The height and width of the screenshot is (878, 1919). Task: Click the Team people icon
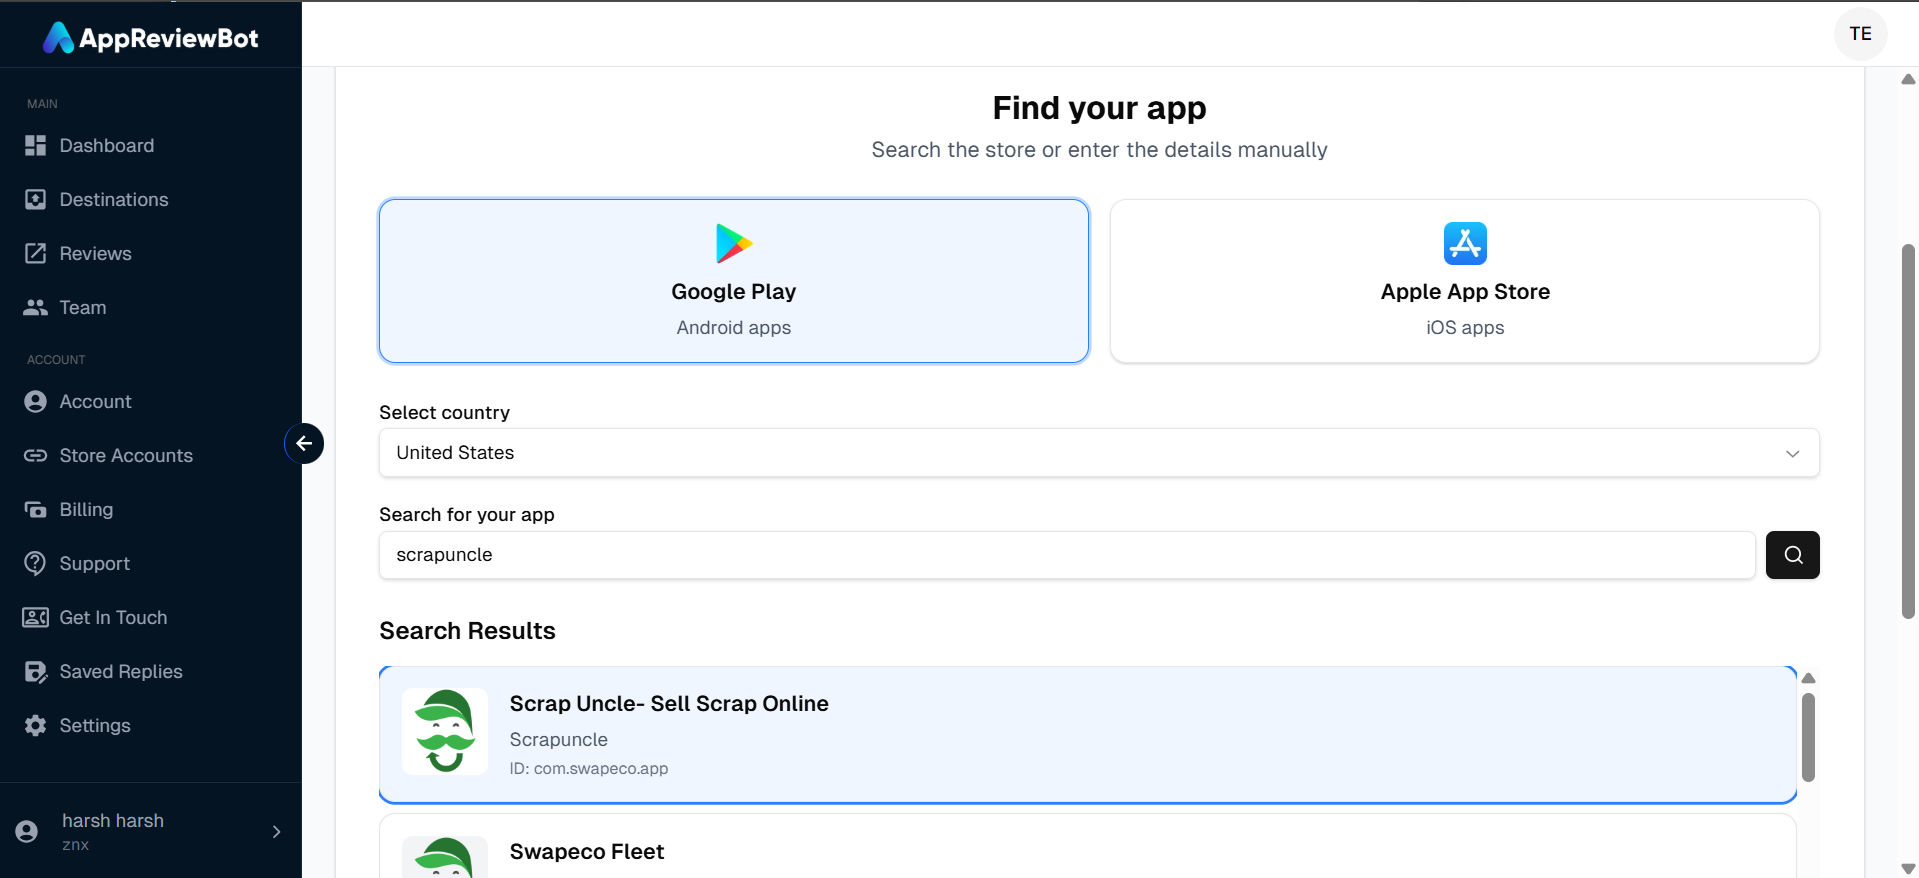coord(35,308)
